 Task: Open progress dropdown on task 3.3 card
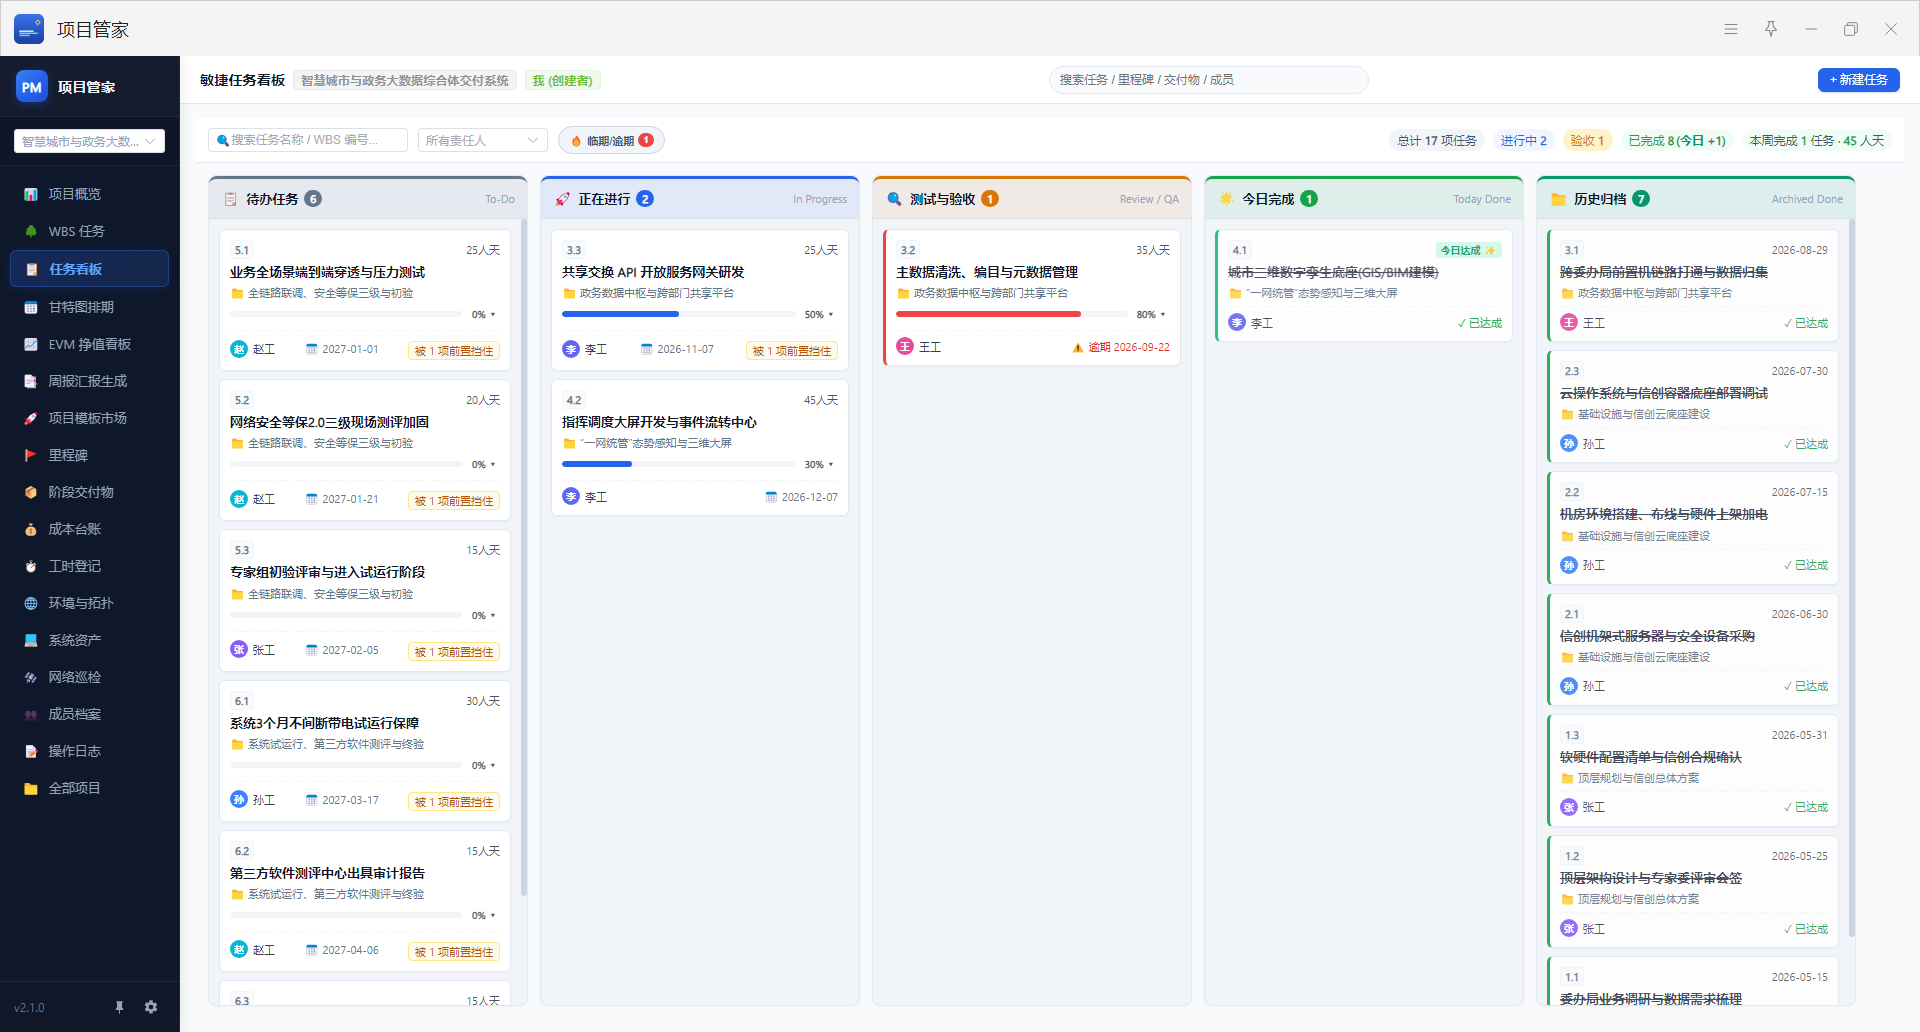click(819, 315)
